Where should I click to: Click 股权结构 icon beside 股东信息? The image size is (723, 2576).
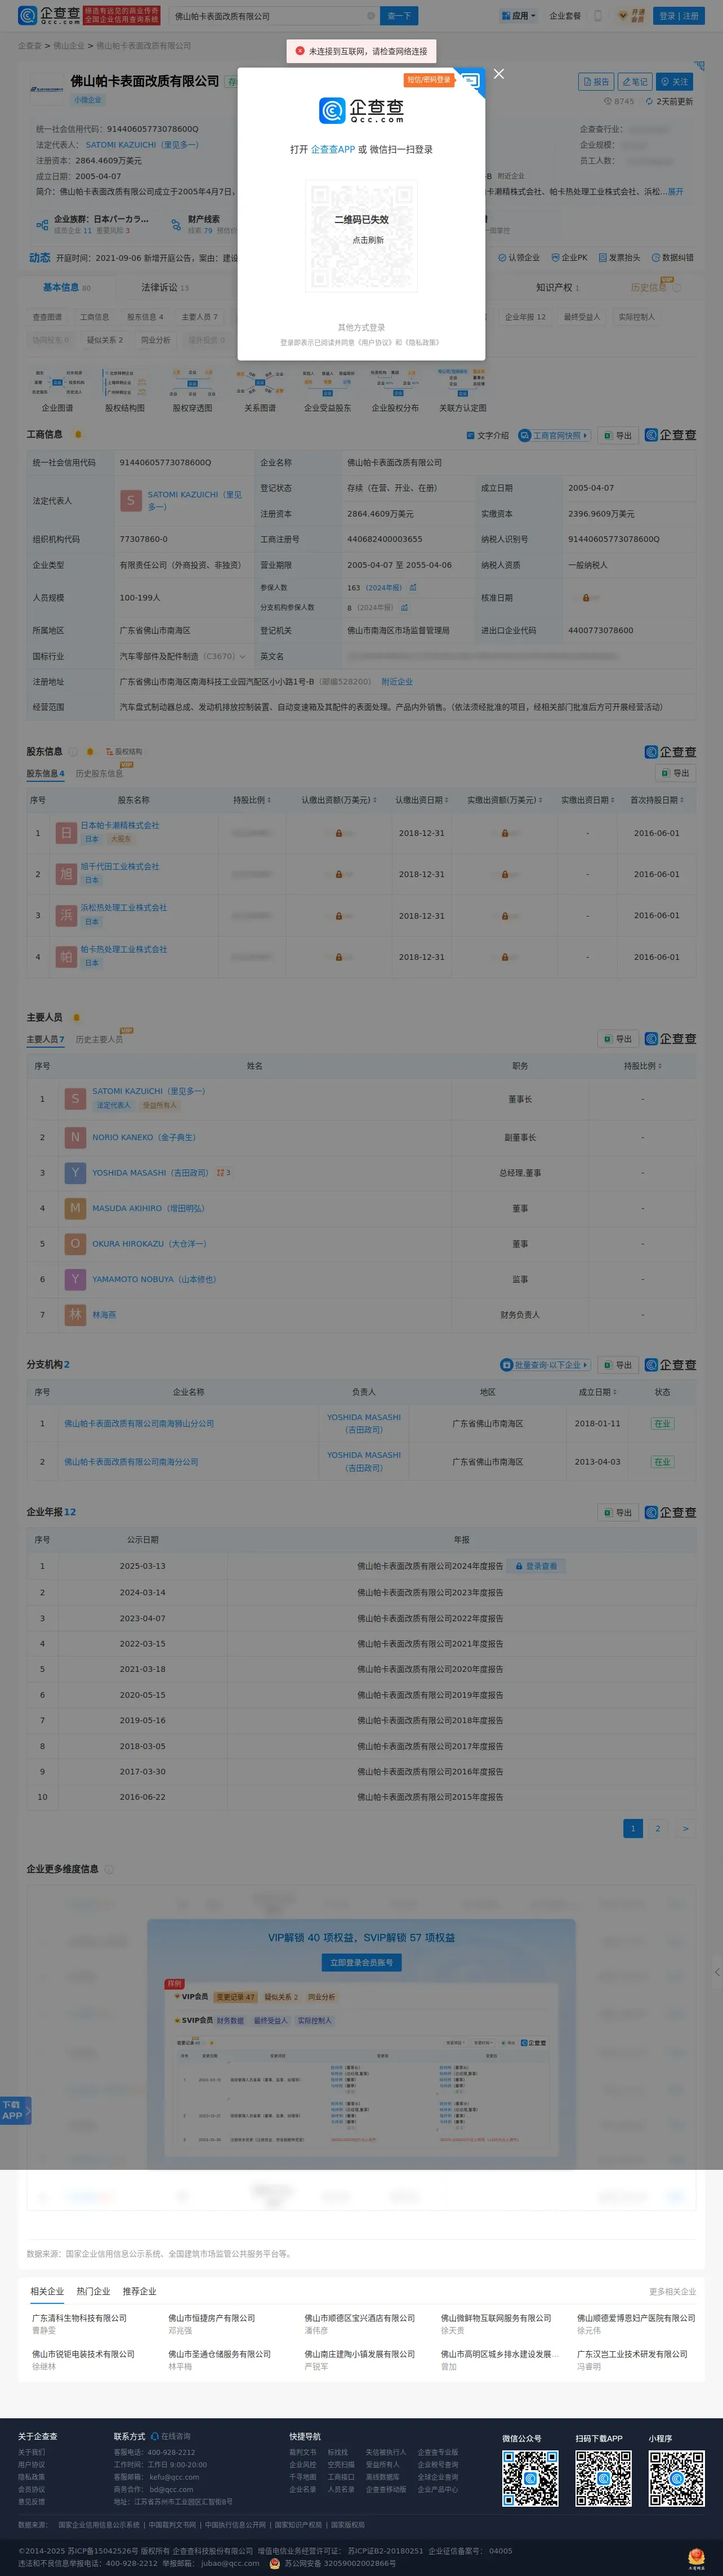[124, 752]
